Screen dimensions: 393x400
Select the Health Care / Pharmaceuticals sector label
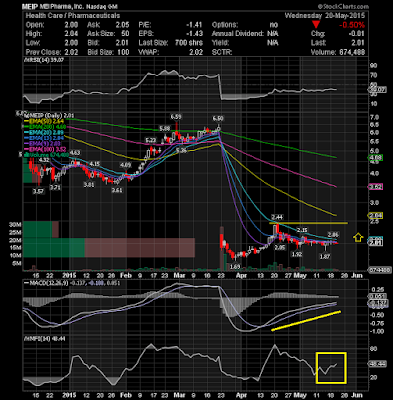click(x=73, y=16)
